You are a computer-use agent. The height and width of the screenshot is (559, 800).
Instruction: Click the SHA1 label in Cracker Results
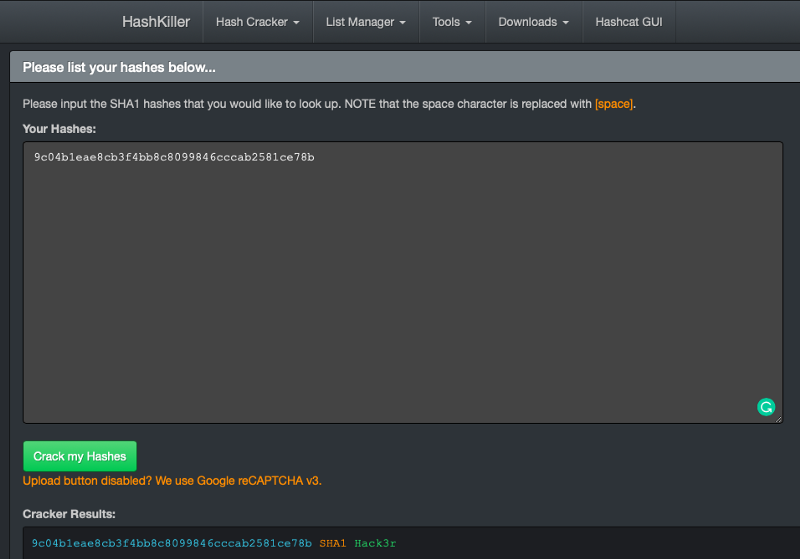point(333,543)
